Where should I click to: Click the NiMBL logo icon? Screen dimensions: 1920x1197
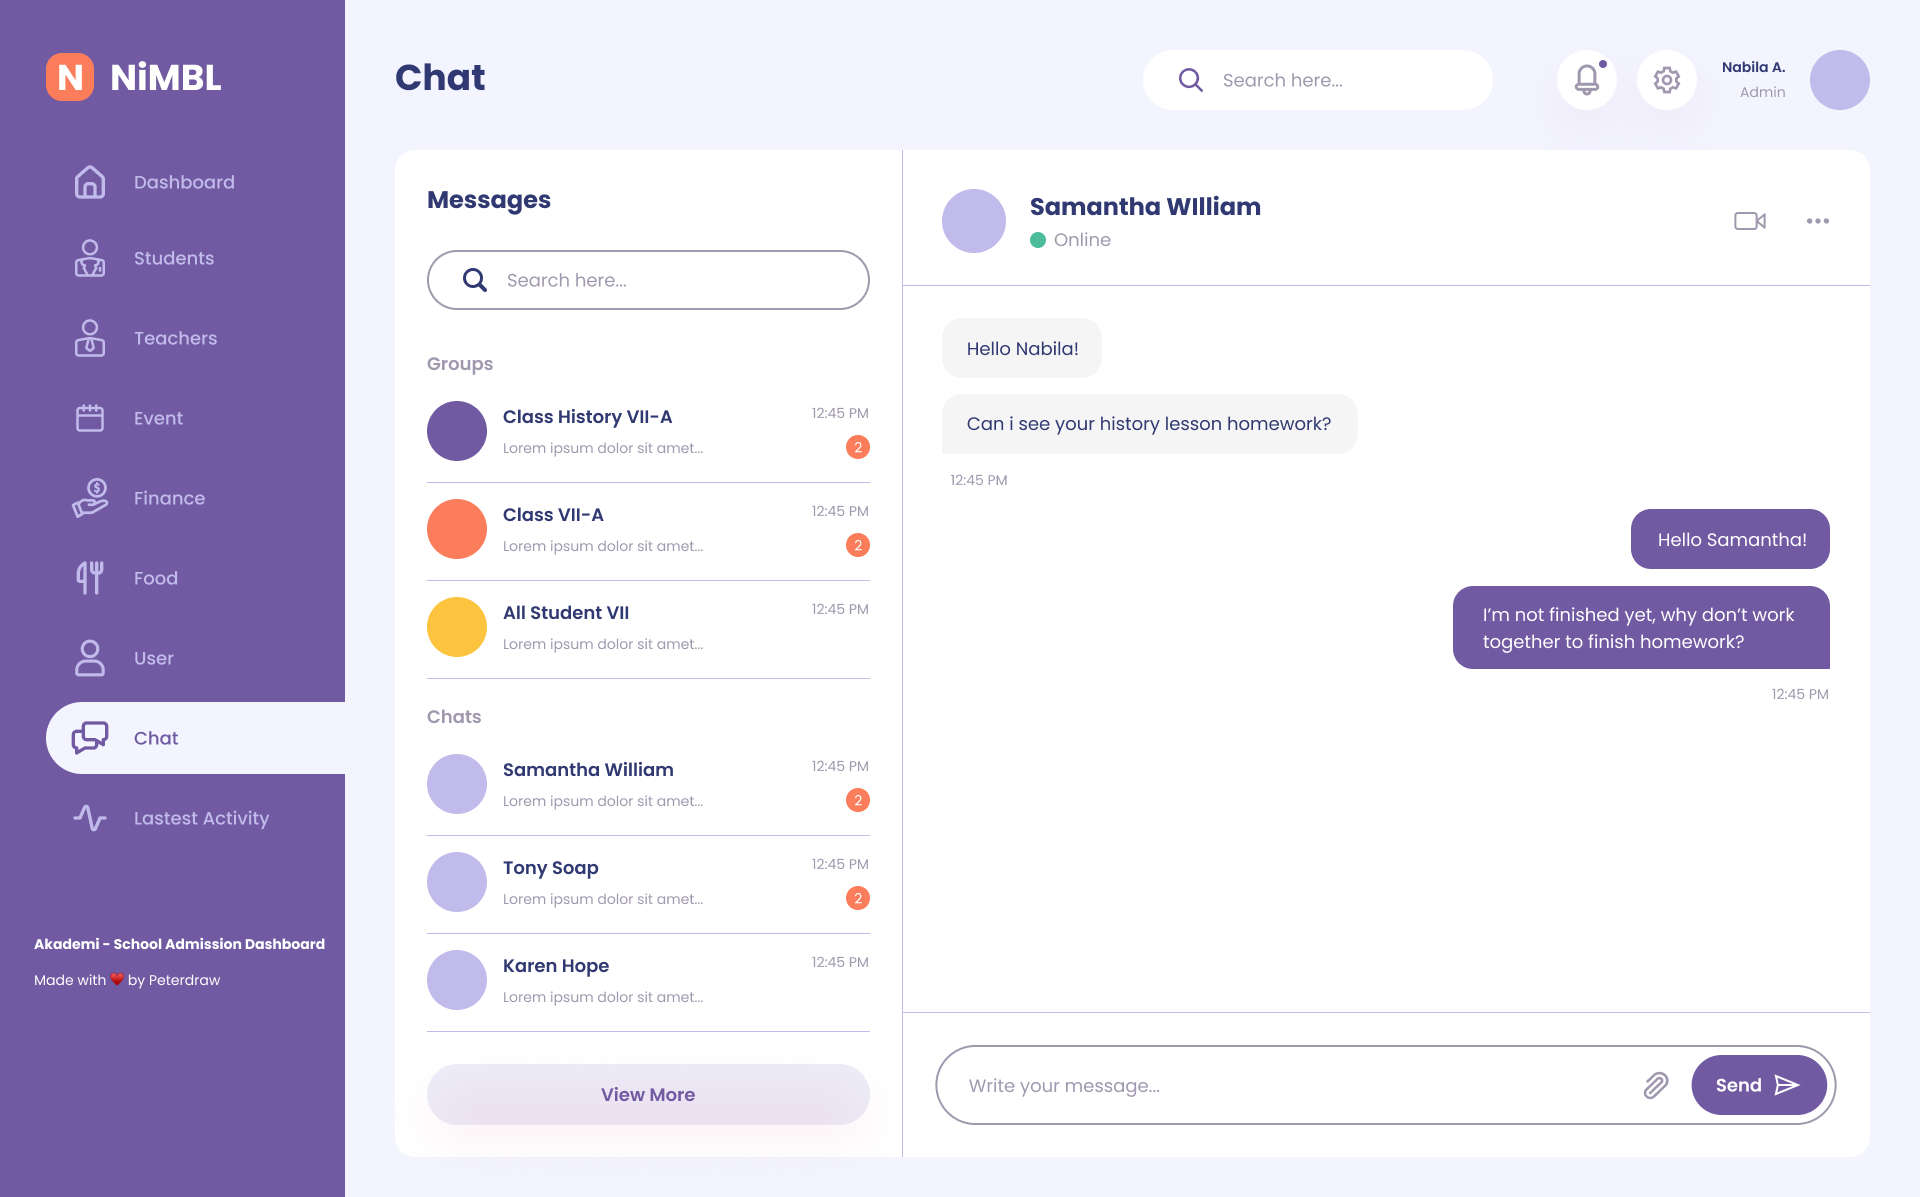(70, 77)
